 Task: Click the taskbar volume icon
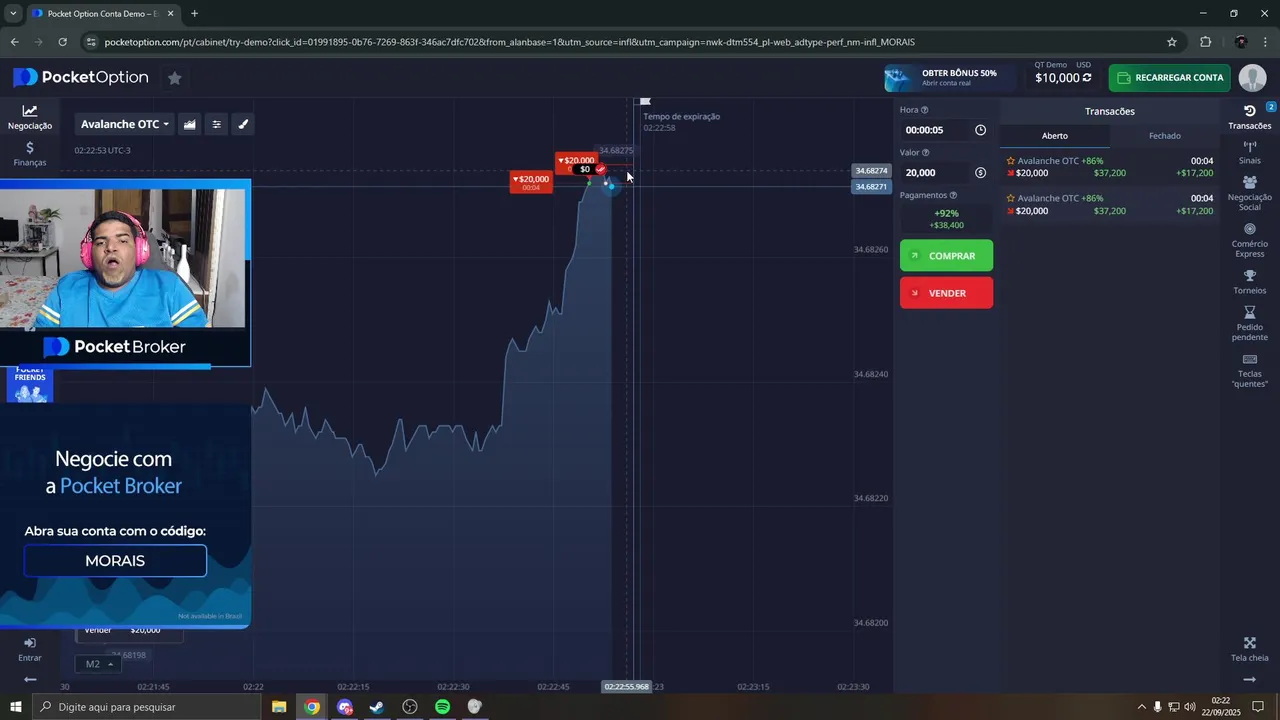[x=1190, y=707]
